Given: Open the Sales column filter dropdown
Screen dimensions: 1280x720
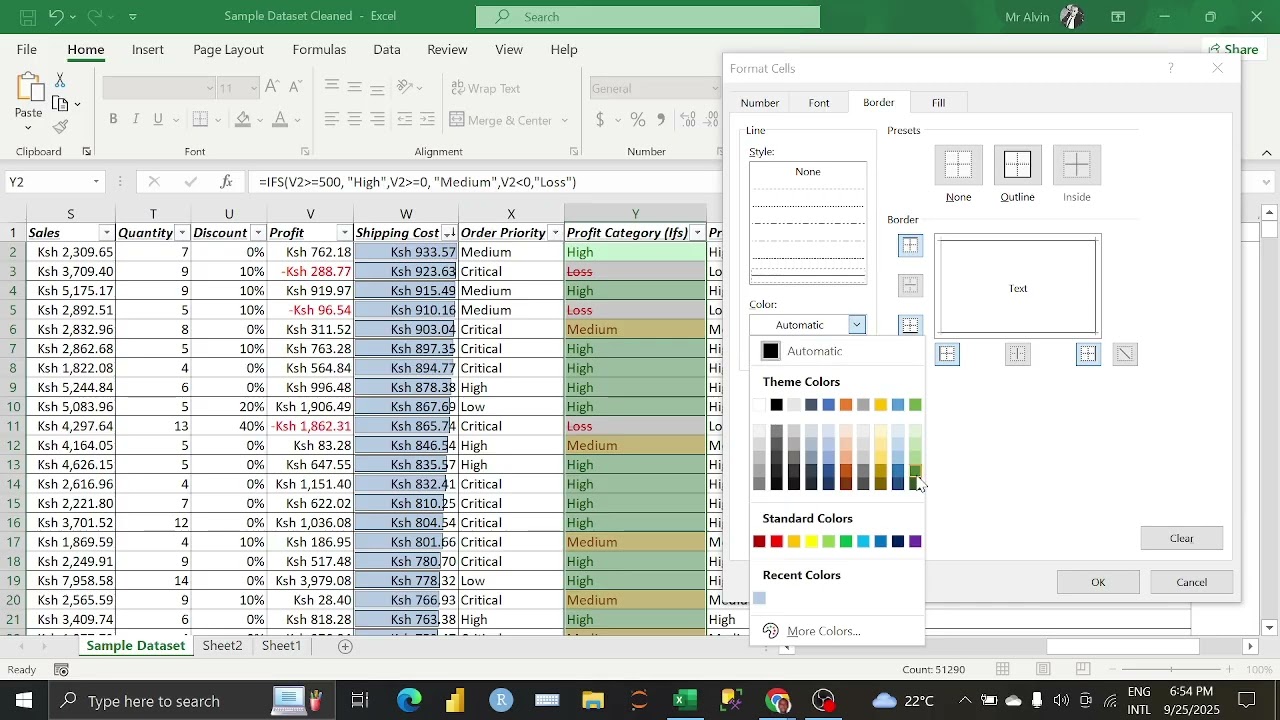Looking at the screenshot, I should pos(106,233).
